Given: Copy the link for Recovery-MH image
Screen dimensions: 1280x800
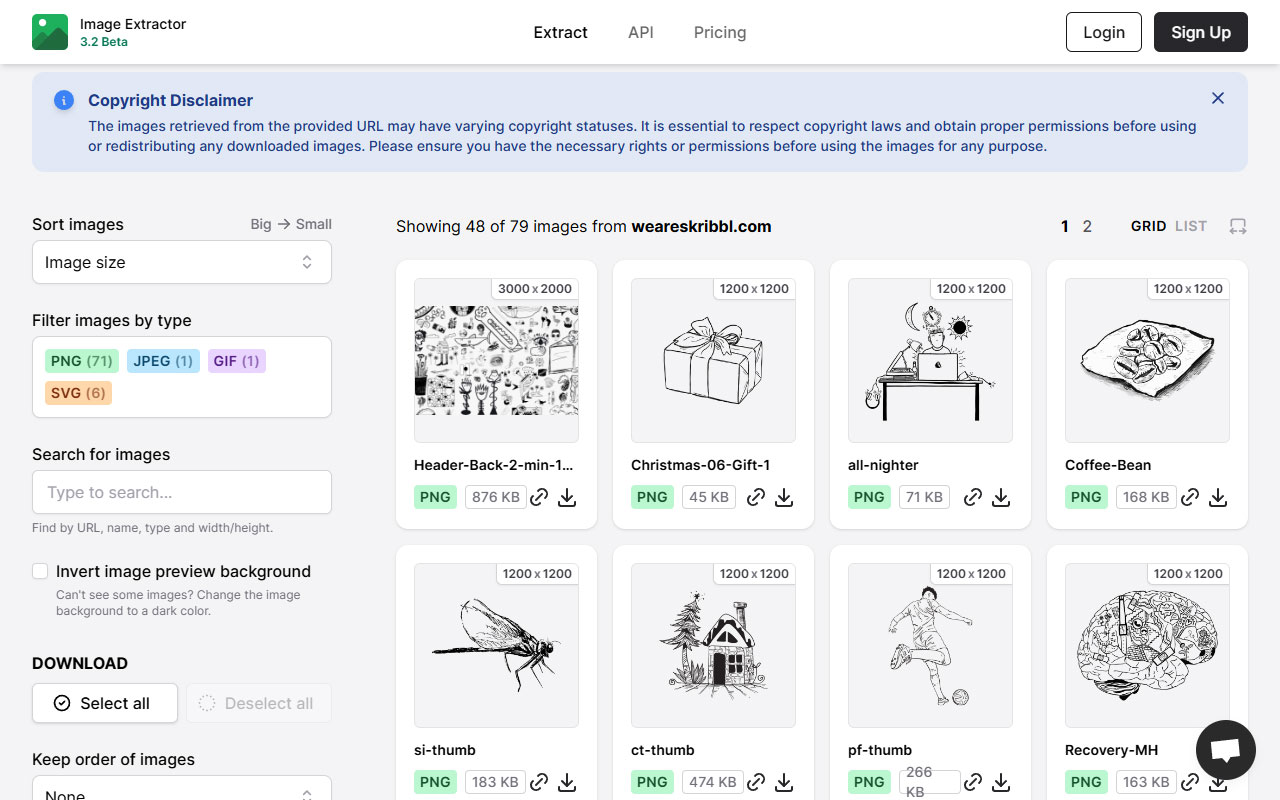Looking at the screenshot, I should (1190, 782).
